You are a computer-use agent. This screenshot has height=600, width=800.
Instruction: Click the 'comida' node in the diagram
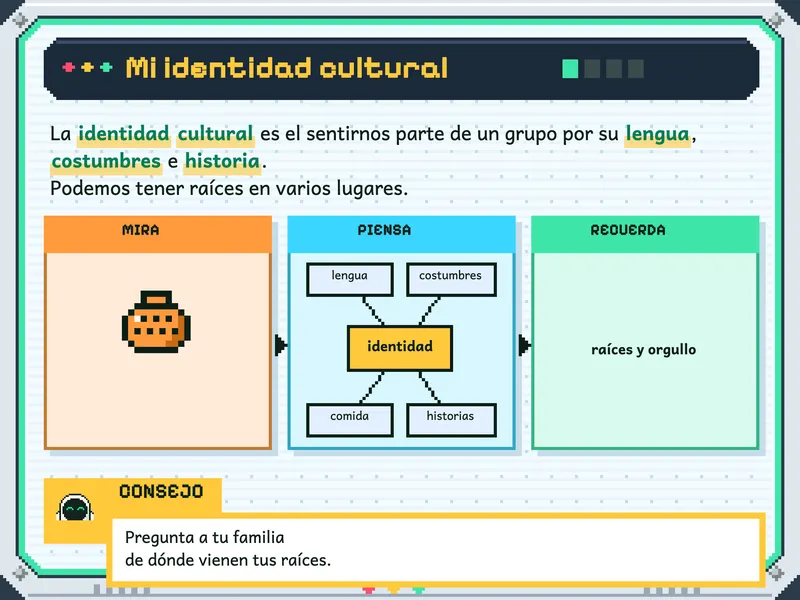coord(350,420)
